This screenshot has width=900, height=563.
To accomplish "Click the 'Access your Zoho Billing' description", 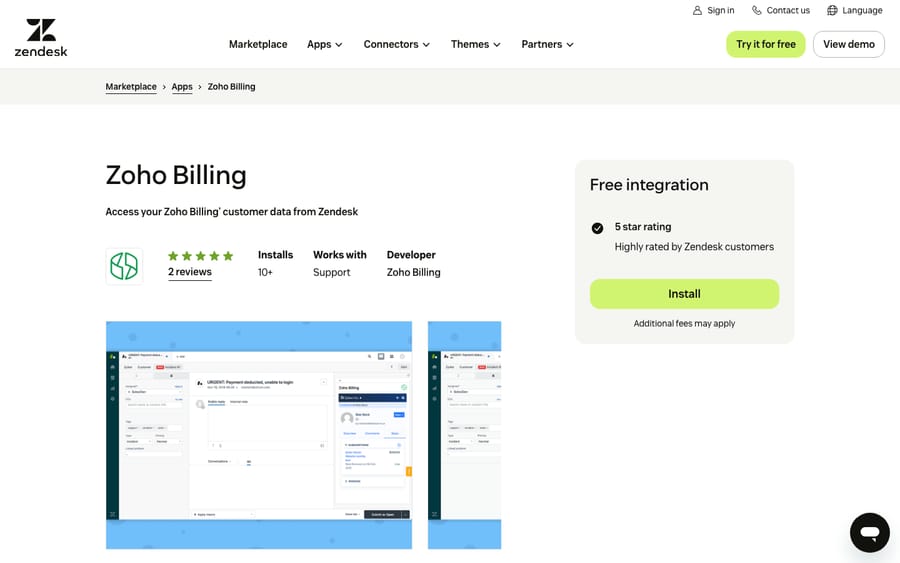I will [231, 212].
